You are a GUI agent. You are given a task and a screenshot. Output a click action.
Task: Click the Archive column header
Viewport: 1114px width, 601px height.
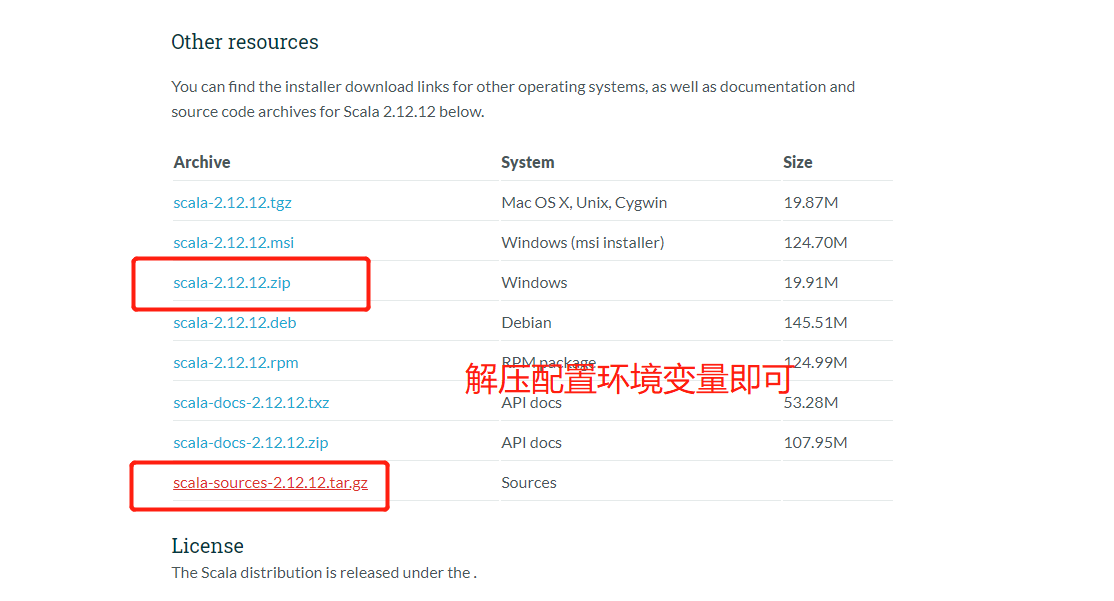click(x=202, y=162)
